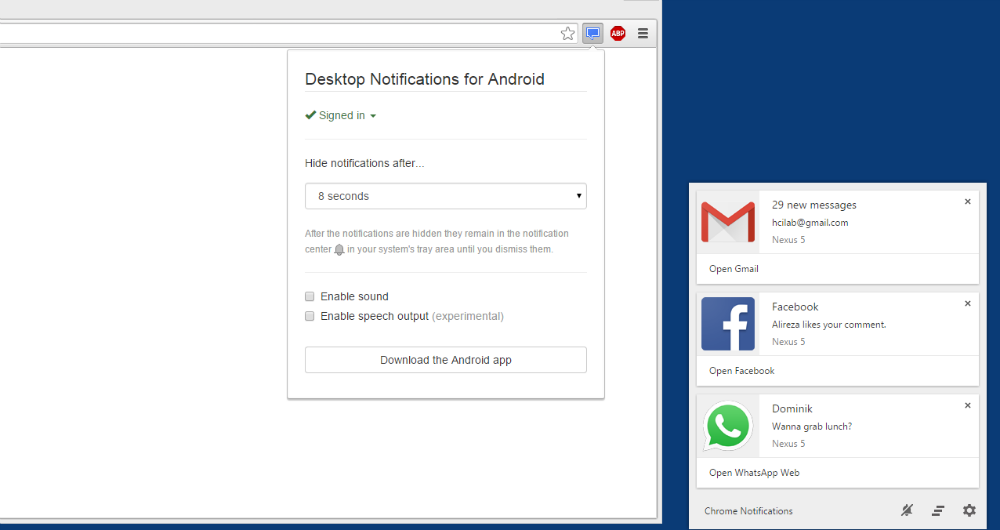Clear all notifications via stacked lines icon
1000x530 pixels.
(938, 510)
